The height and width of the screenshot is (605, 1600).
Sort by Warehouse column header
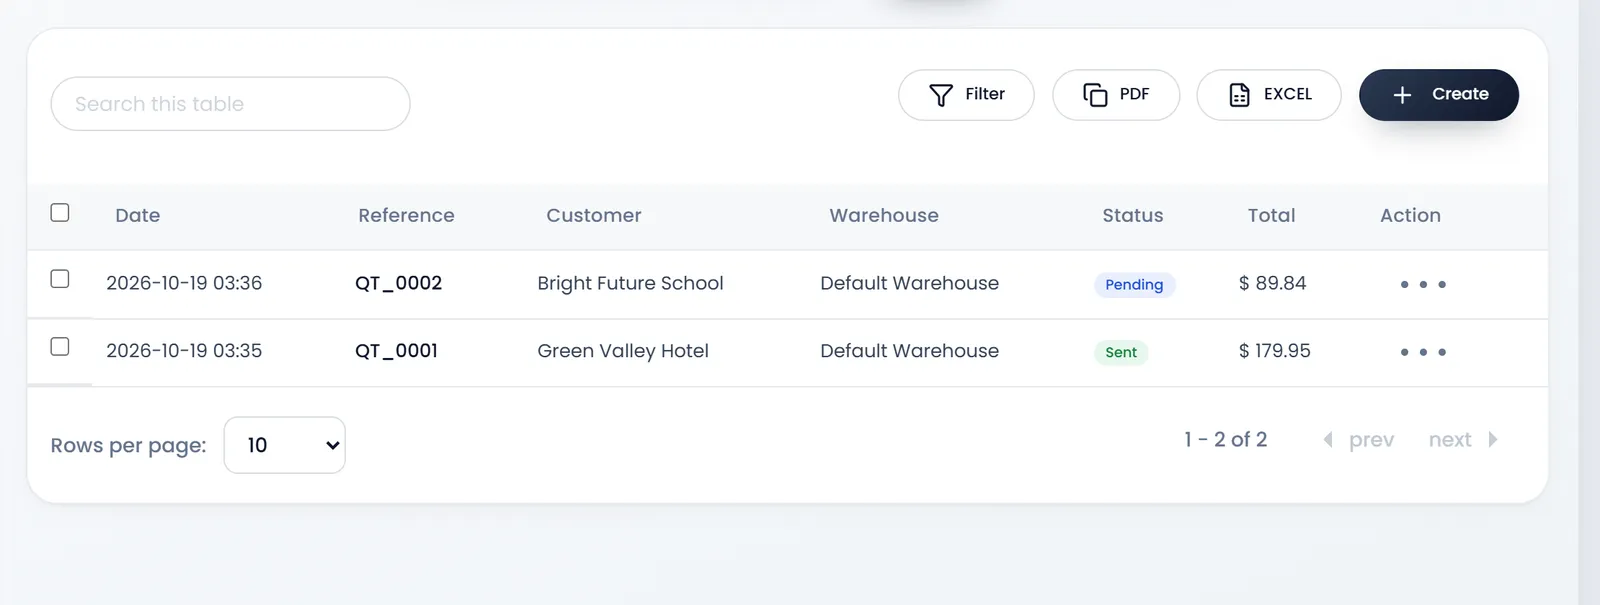click(884, 215)
